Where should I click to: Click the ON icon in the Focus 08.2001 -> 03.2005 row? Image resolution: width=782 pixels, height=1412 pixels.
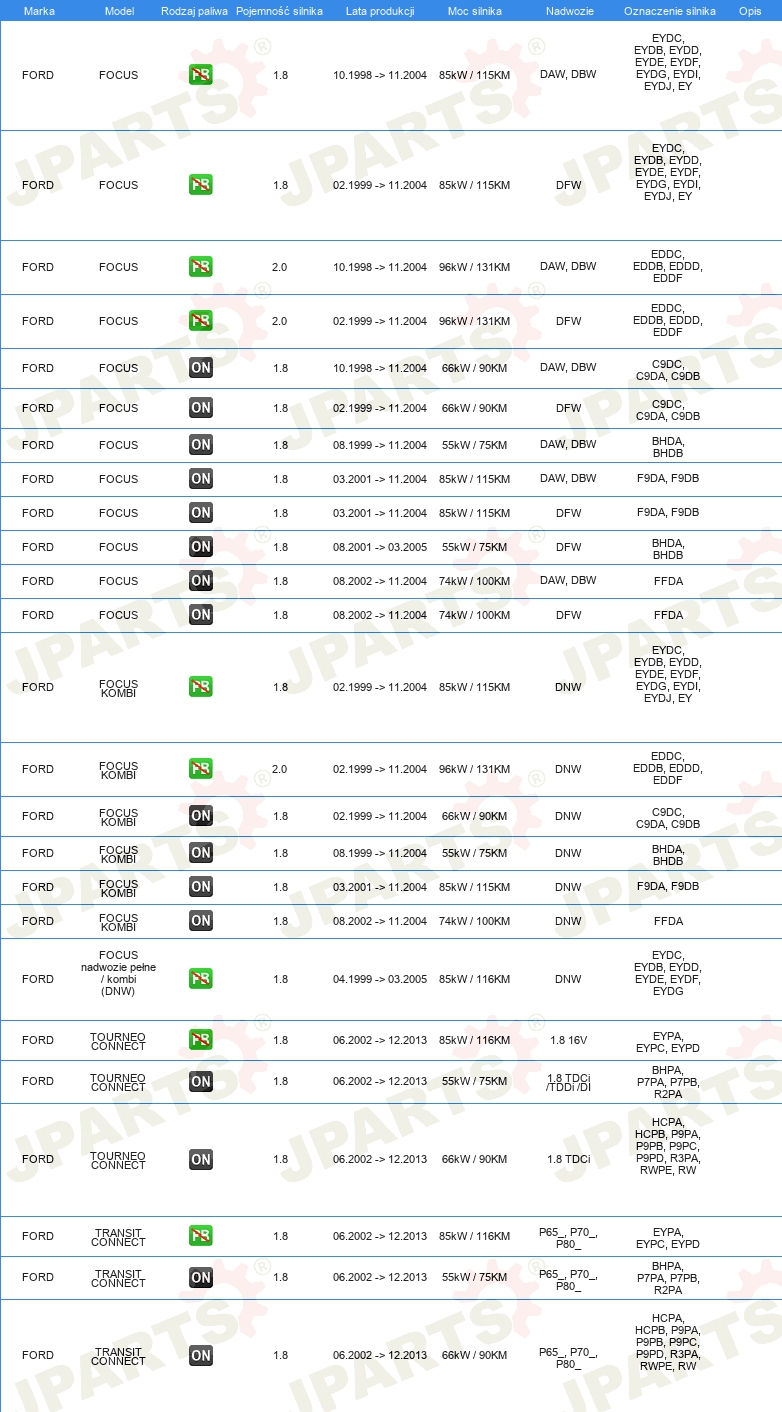[x=201, y=547]
